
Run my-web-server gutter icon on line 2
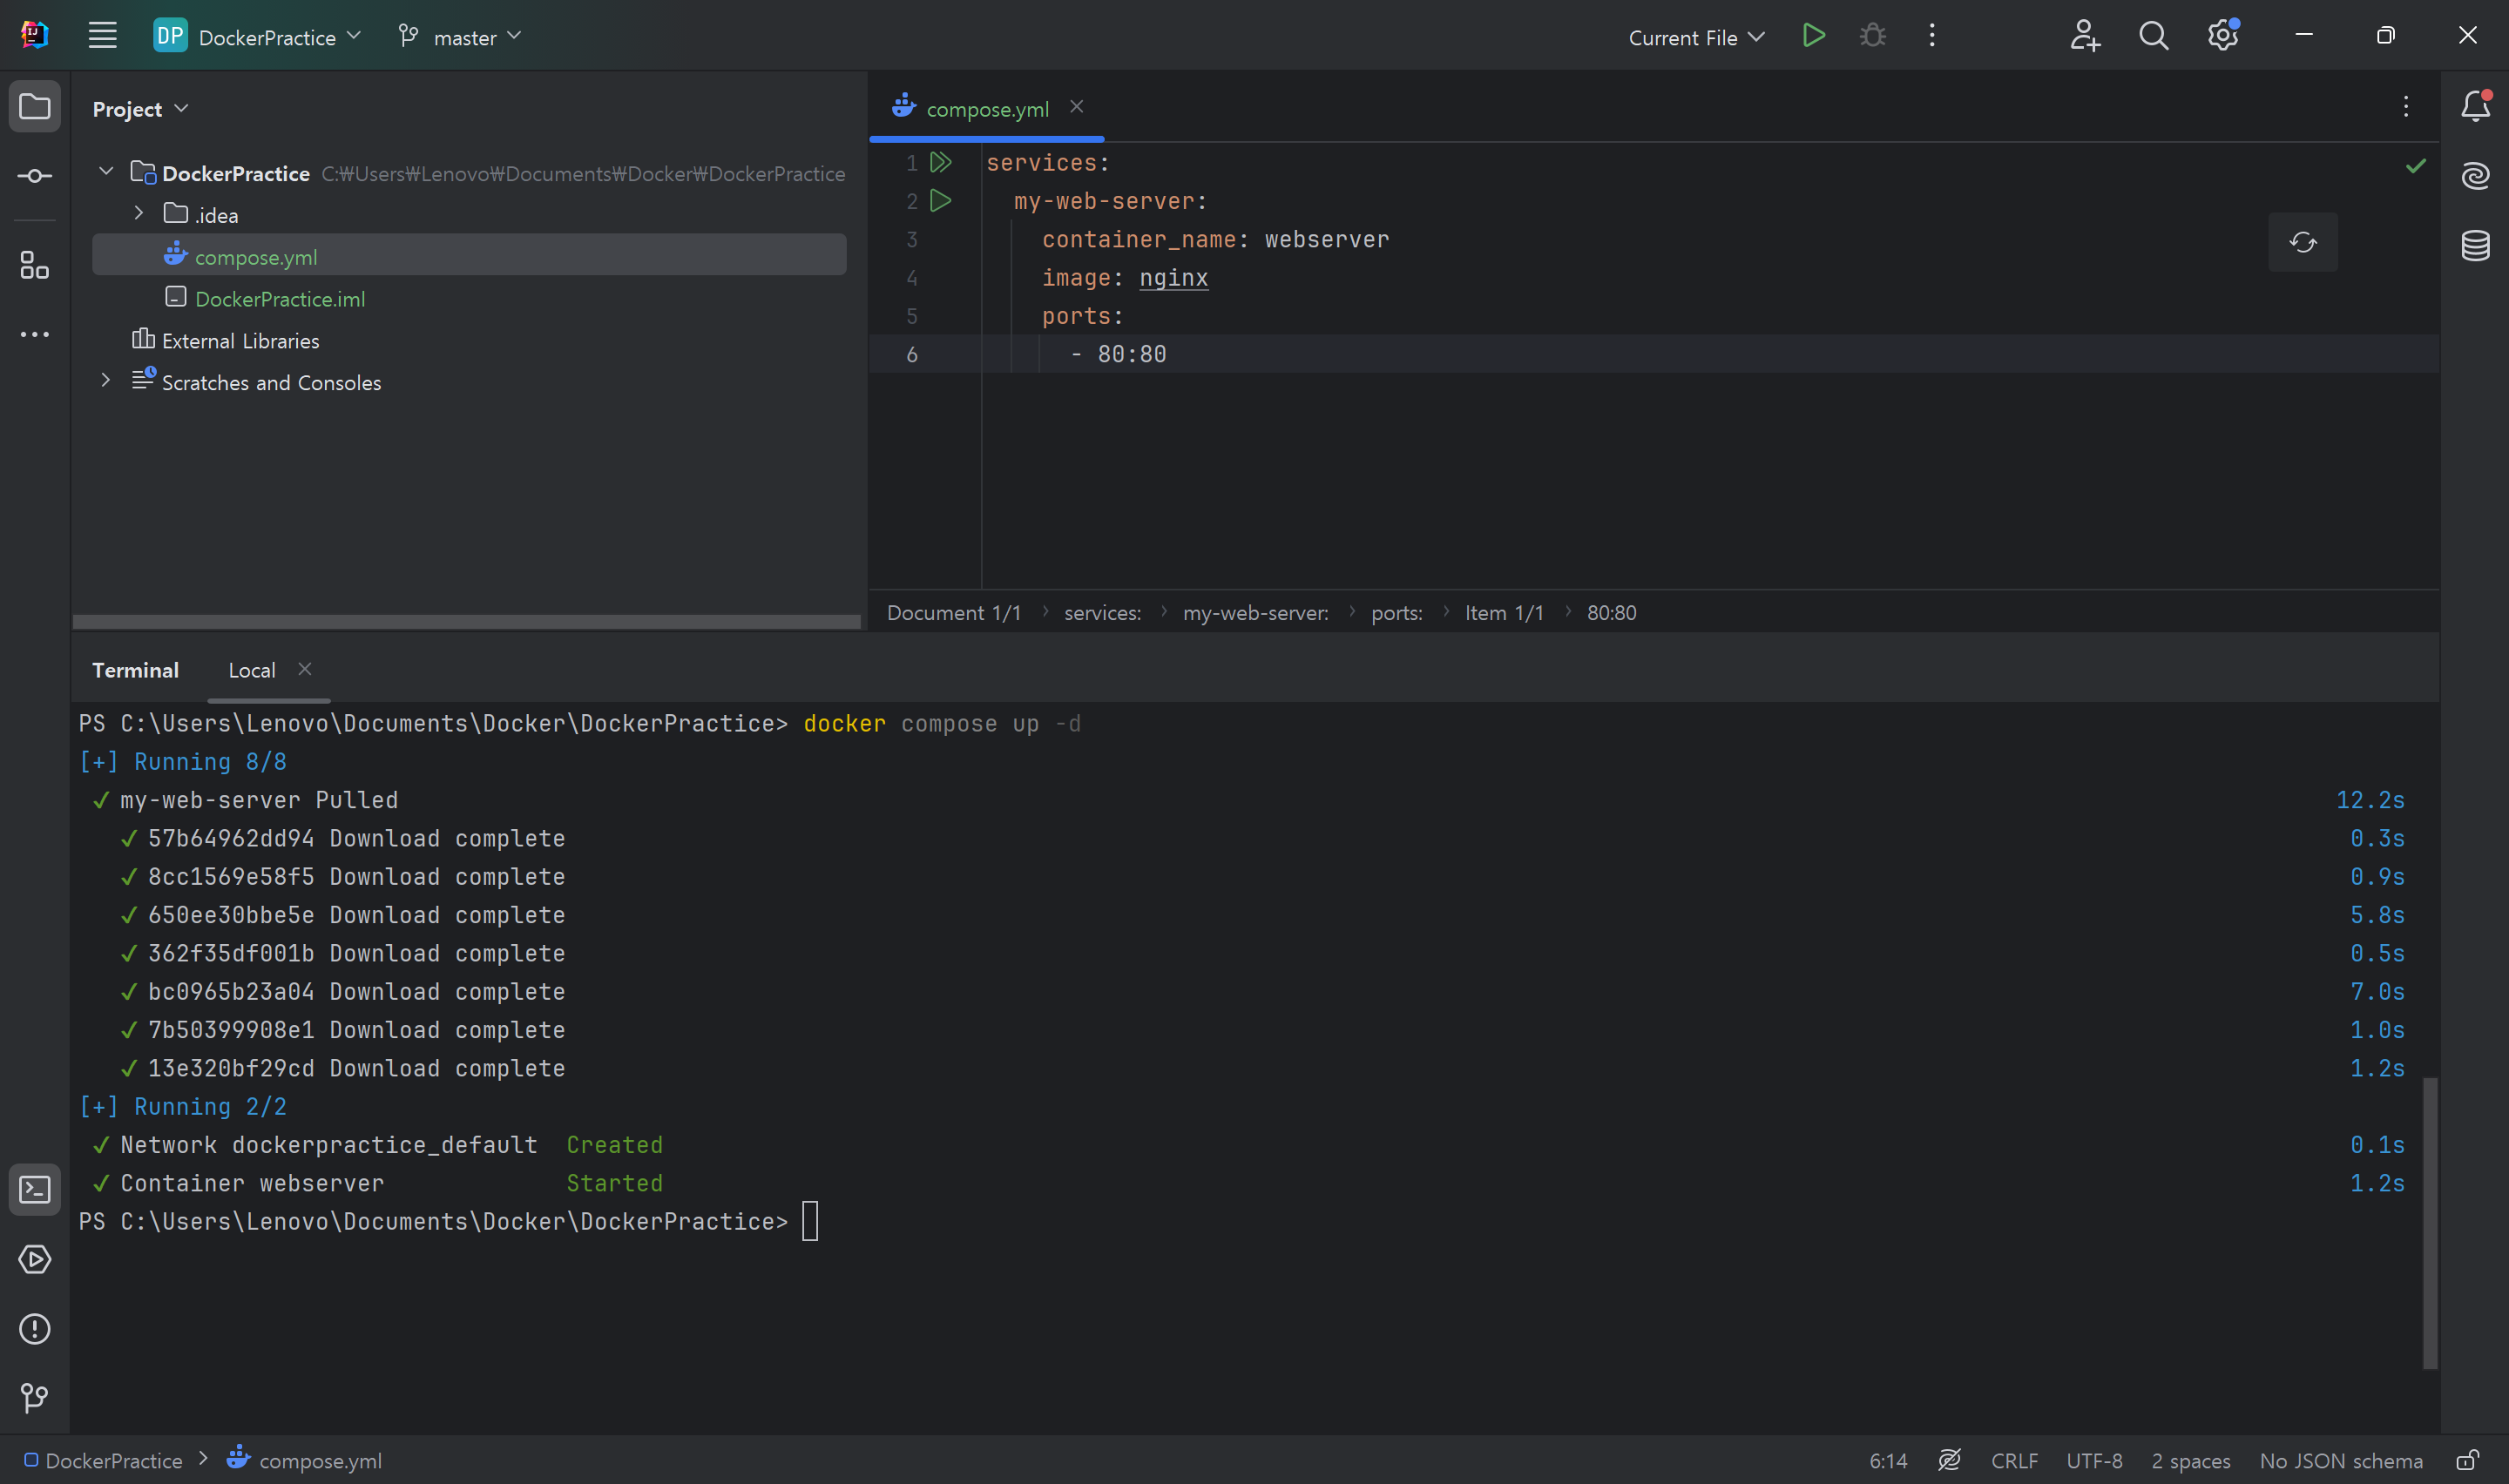click(941, 201)
